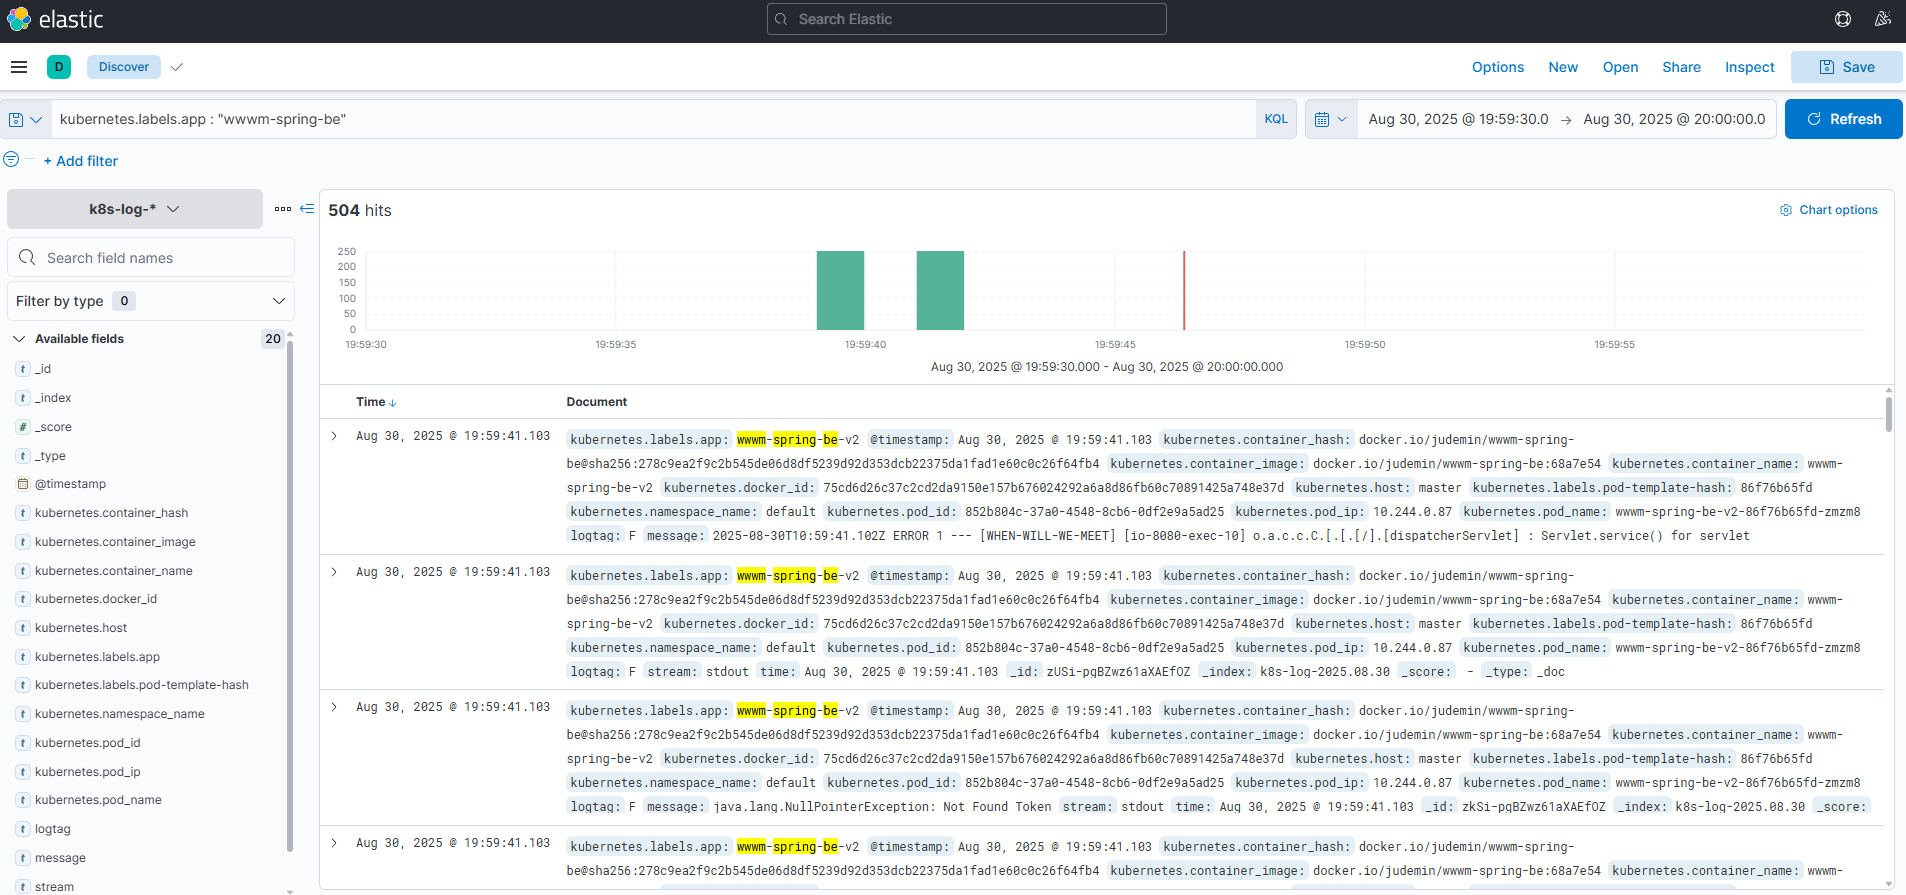Select the kubernetes.host field
The height and width of the screenshot is (895, 1906).
(x=81, y=628)
